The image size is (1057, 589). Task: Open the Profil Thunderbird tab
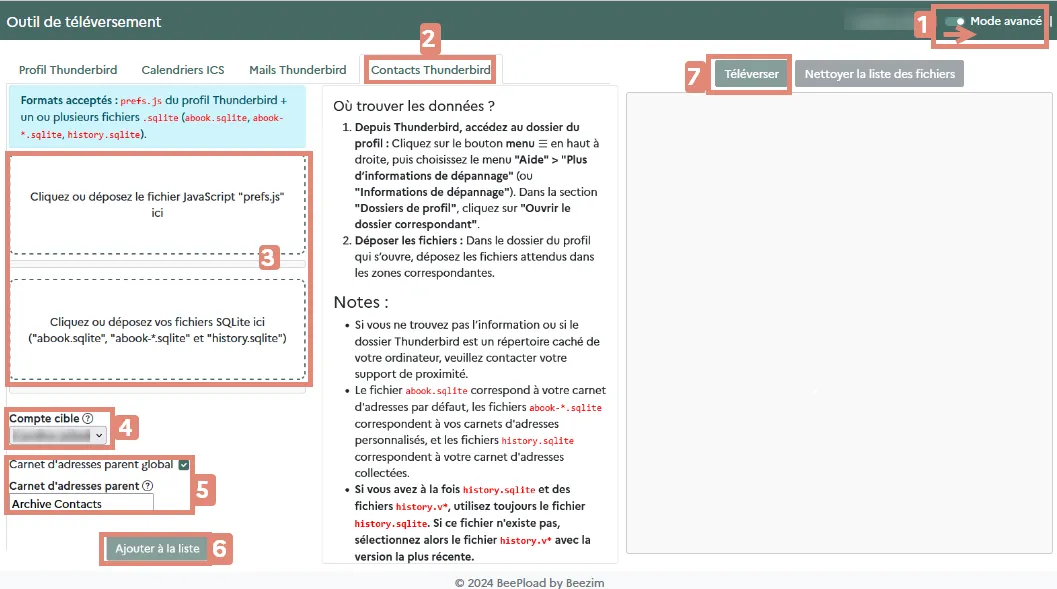tap(68, 70)
